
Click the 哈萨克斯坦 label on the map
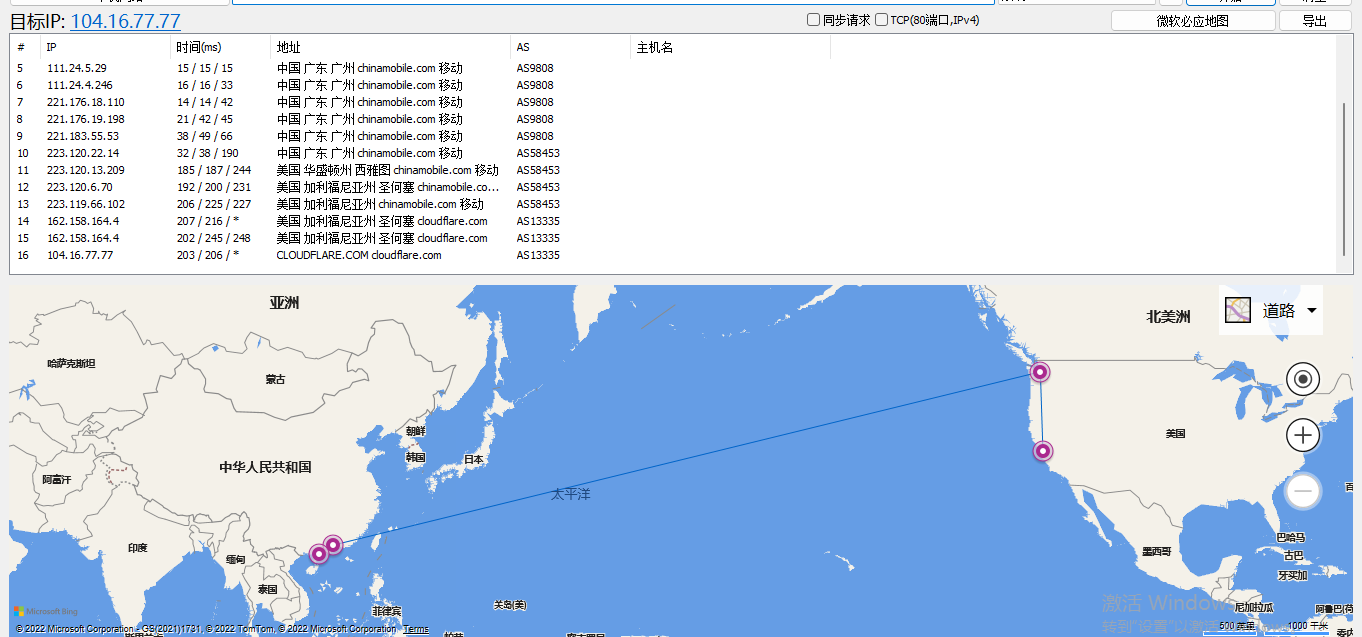pyautogui.click(x=71, y=364)
